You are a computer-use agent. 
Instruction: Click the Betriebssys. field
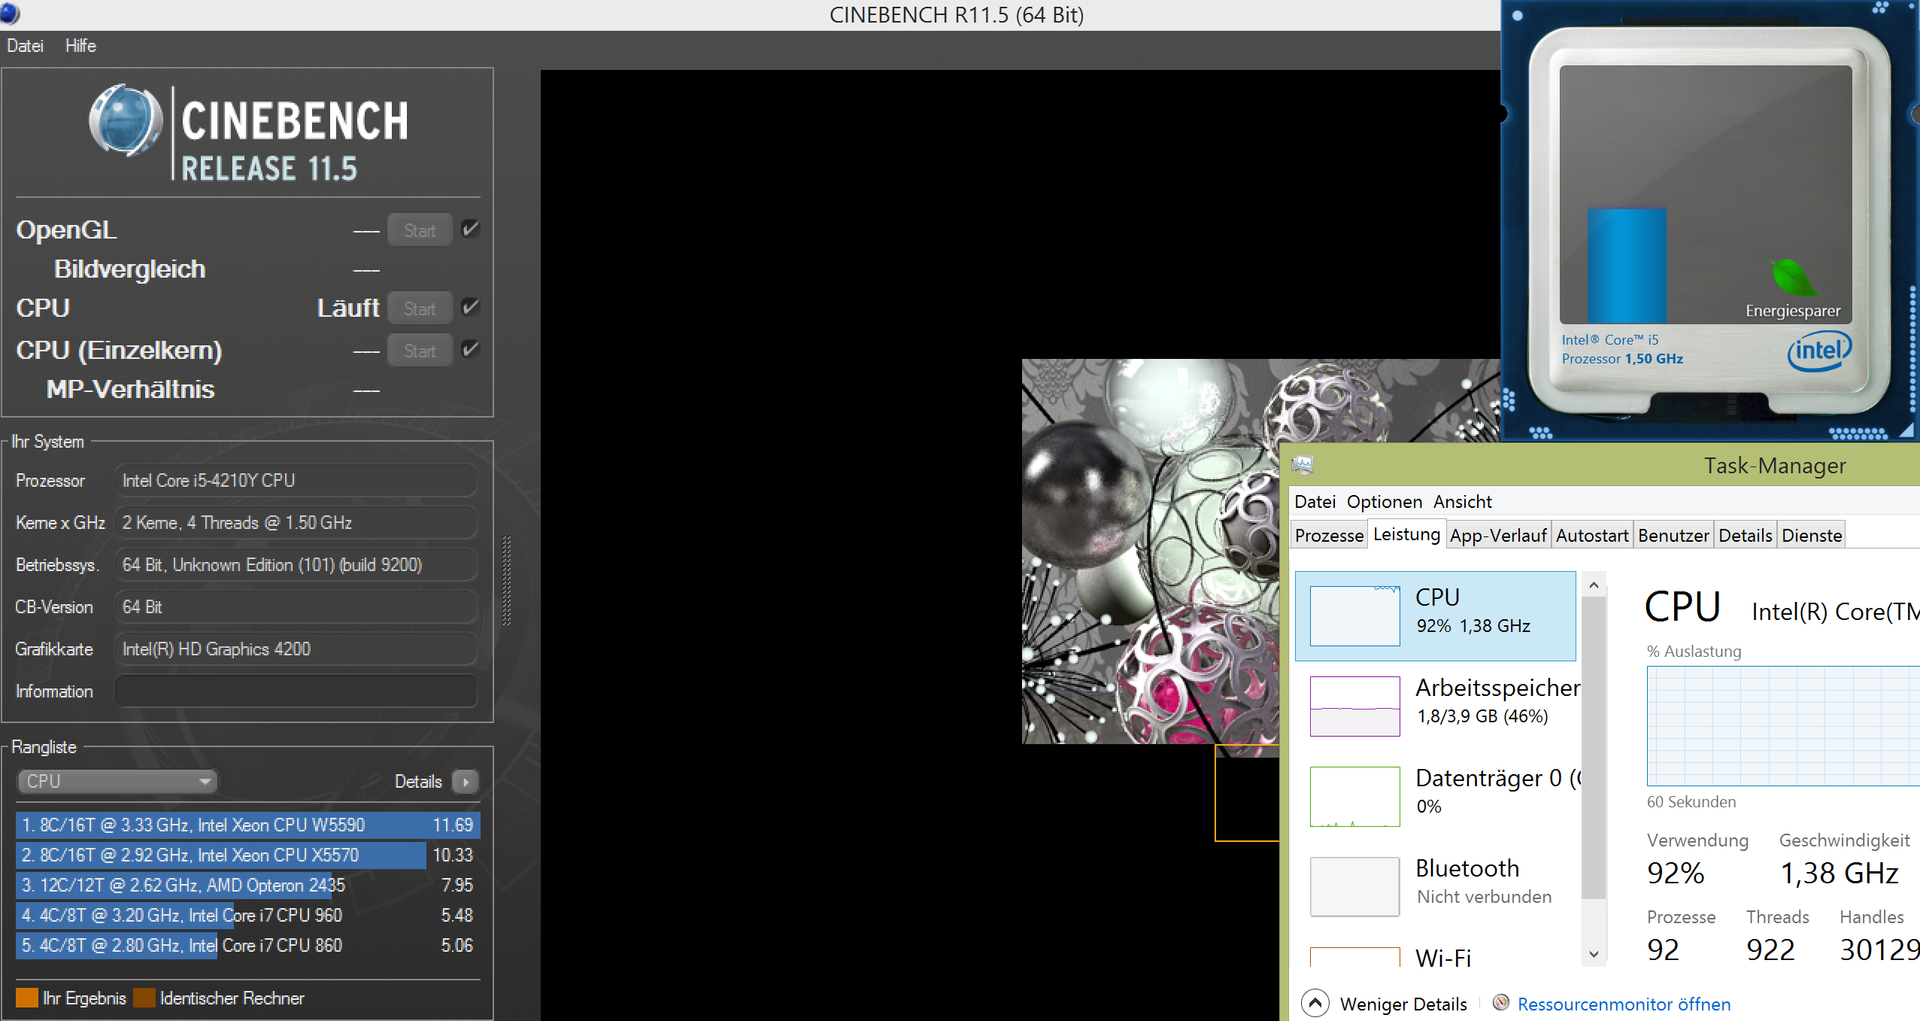[296, 565]
